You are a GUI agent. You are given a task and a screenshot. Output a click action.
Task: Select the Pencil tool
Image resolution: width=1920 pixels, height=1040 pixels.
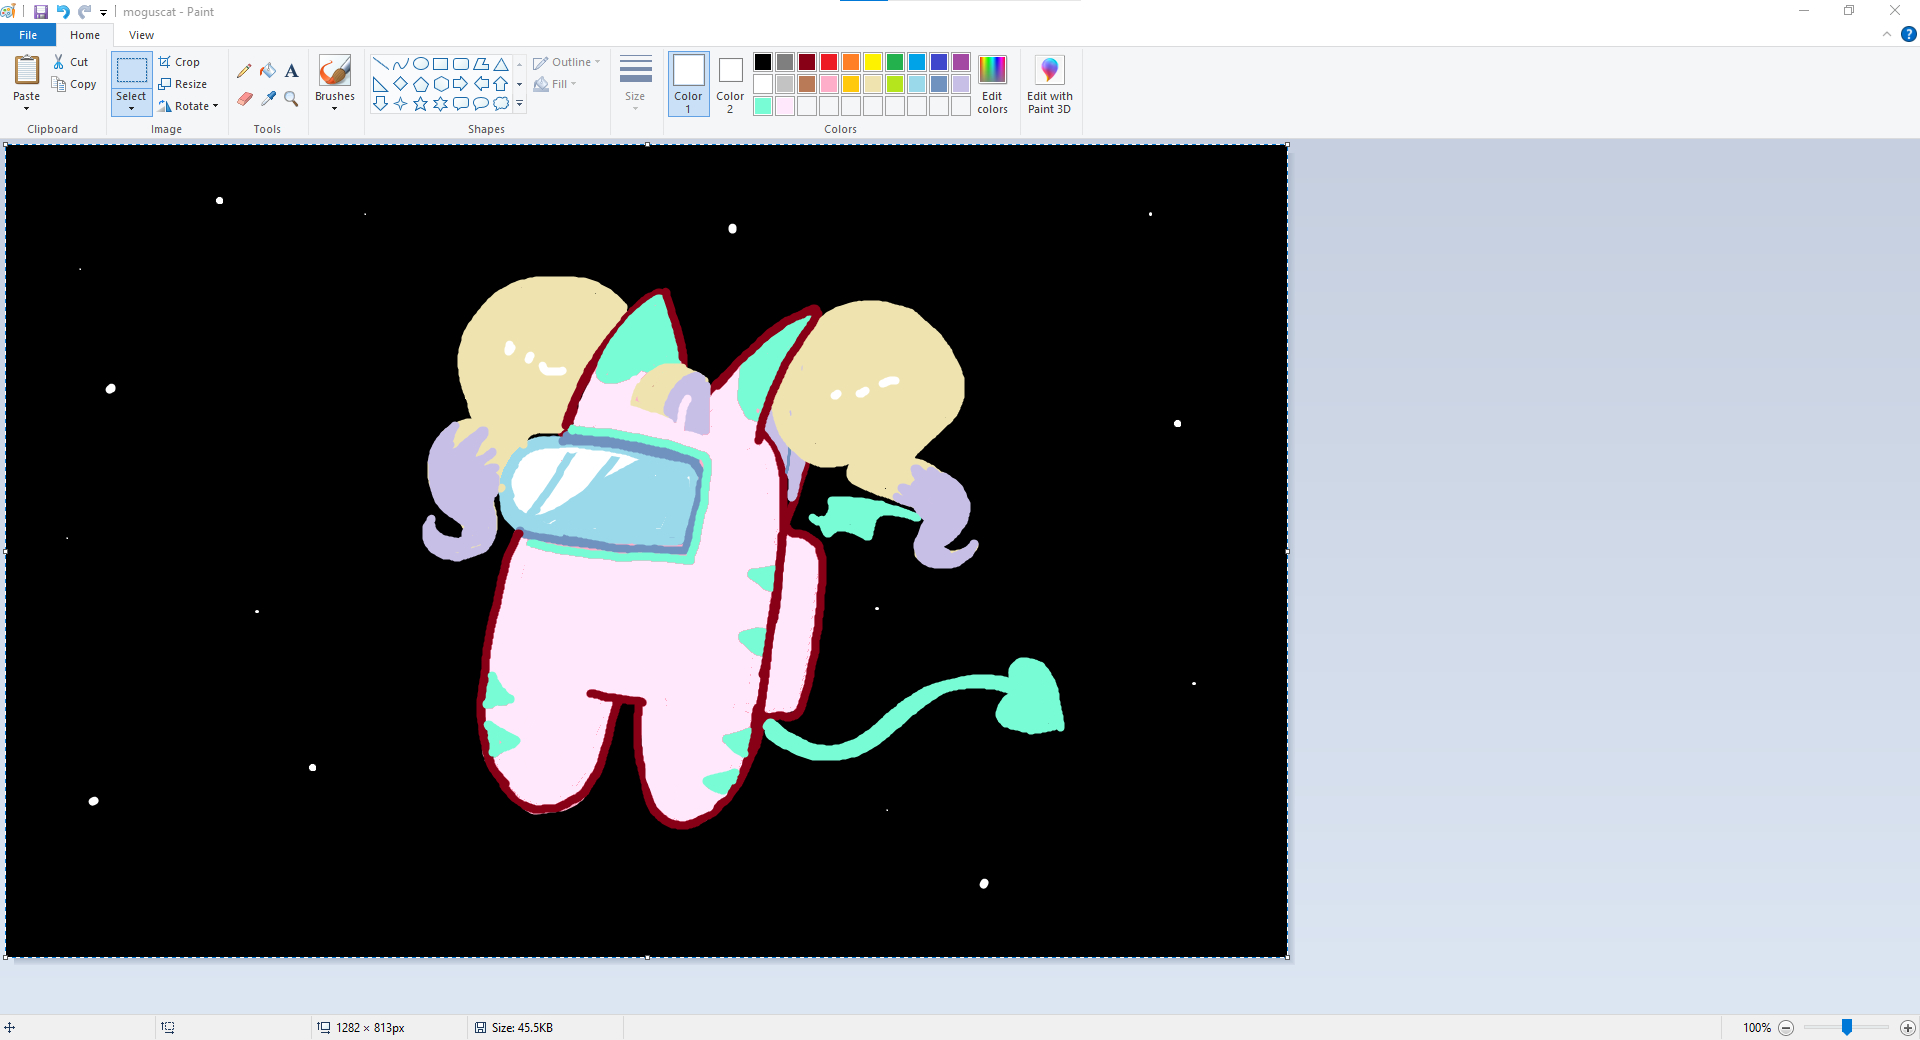(244, 71)
